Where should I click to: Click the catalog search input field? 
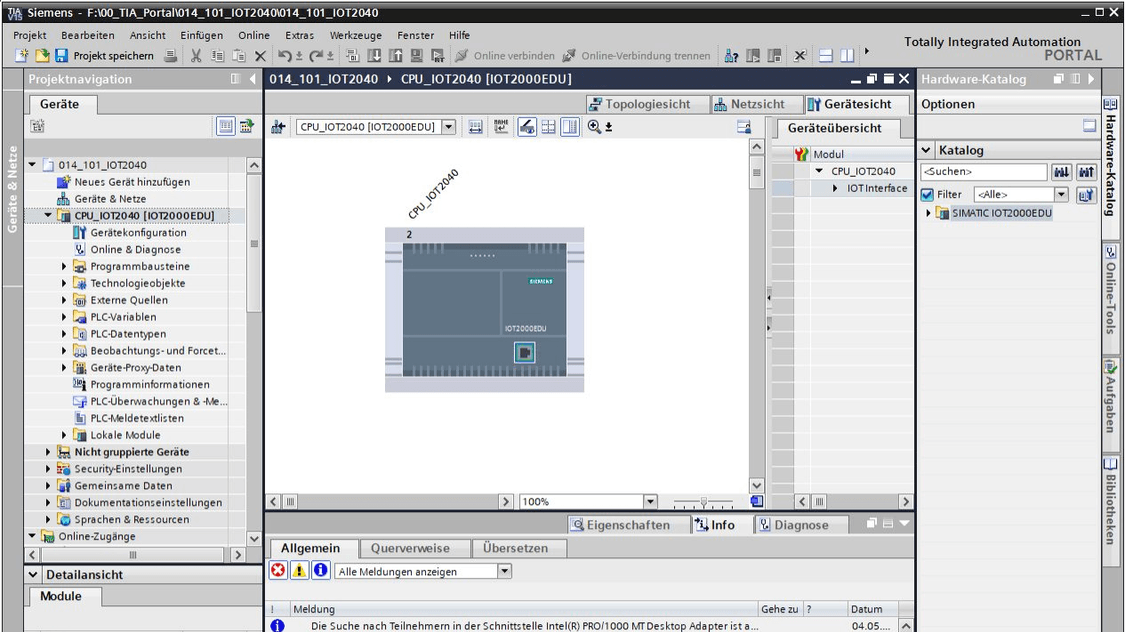tap(984, 171)
